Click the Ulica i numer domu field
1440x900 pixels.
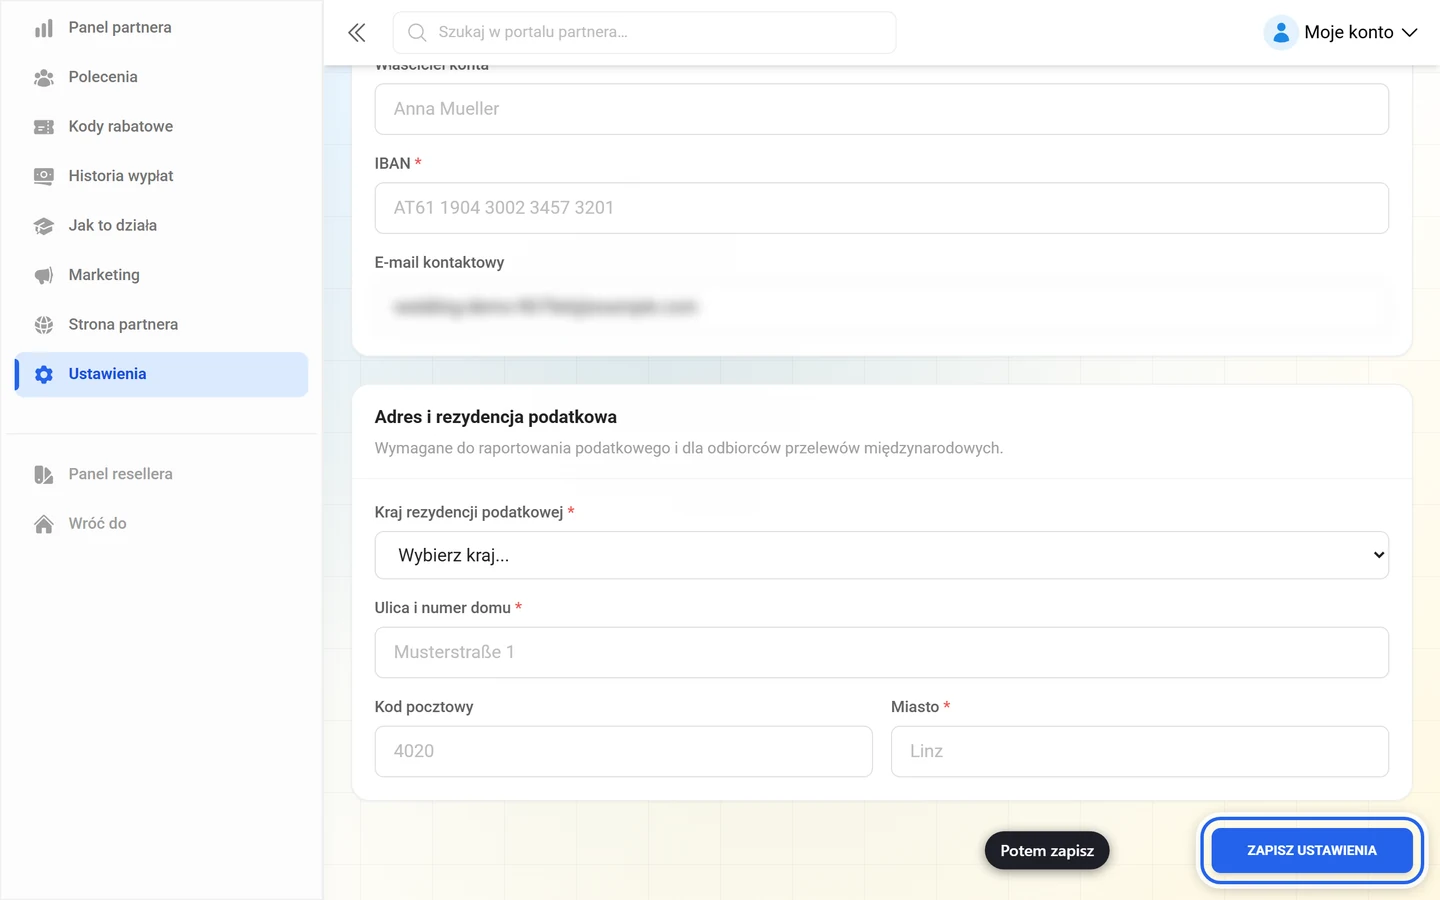(x=881, y=653)
